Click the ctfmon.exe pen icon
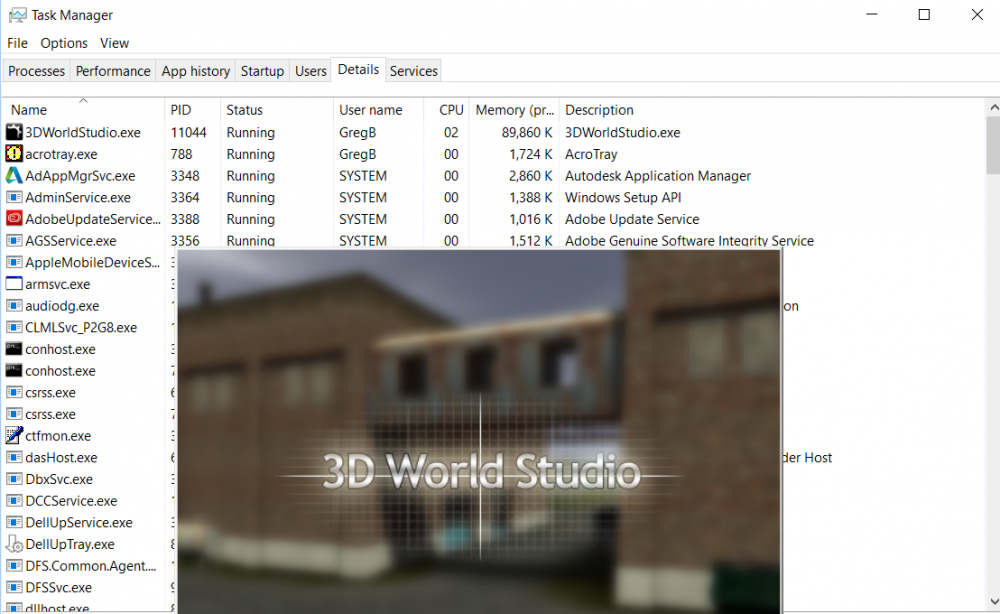This screenshot has width=1000, height=614. (x=14, y=436)
